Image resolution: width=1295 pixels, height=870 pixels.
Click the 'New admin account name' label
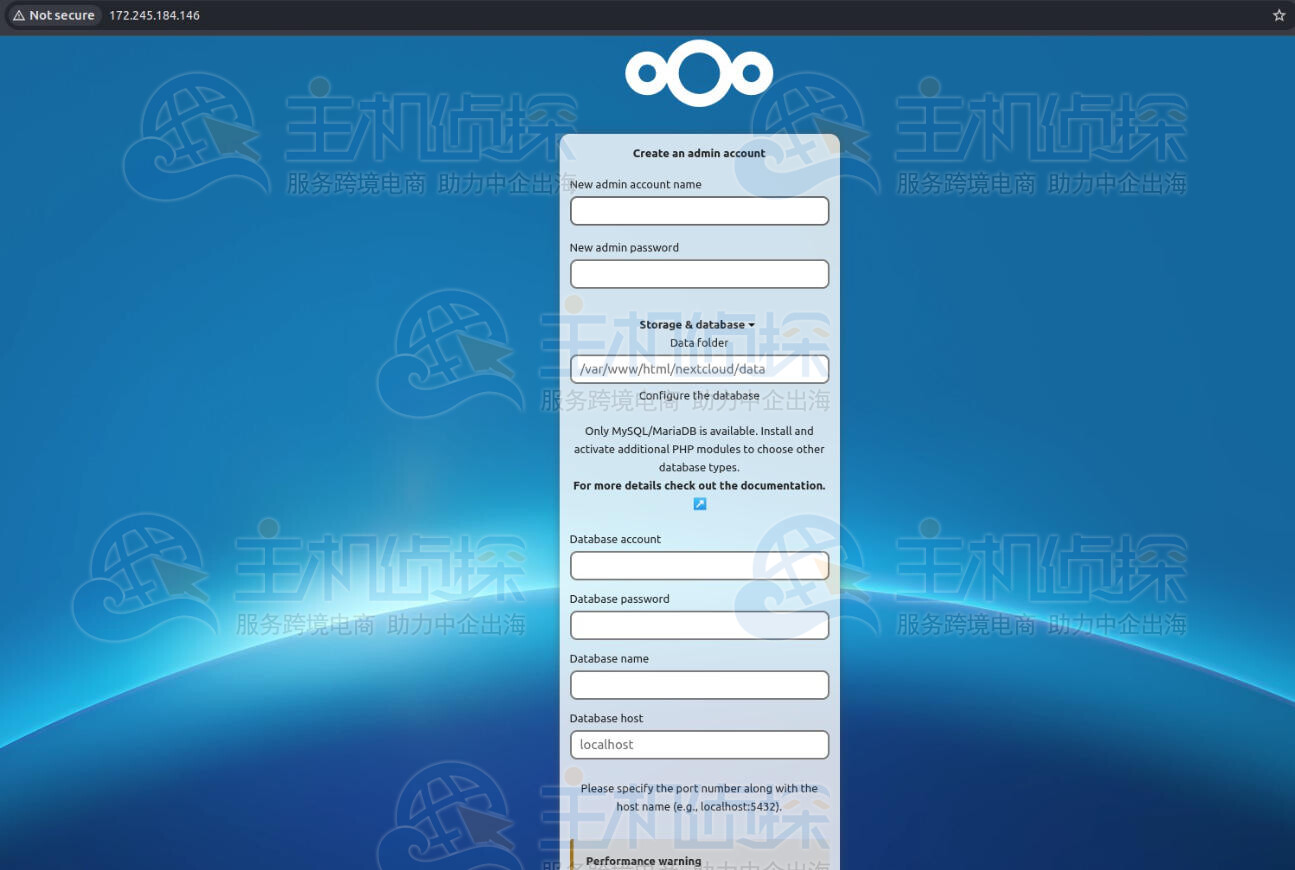[635, 184]
